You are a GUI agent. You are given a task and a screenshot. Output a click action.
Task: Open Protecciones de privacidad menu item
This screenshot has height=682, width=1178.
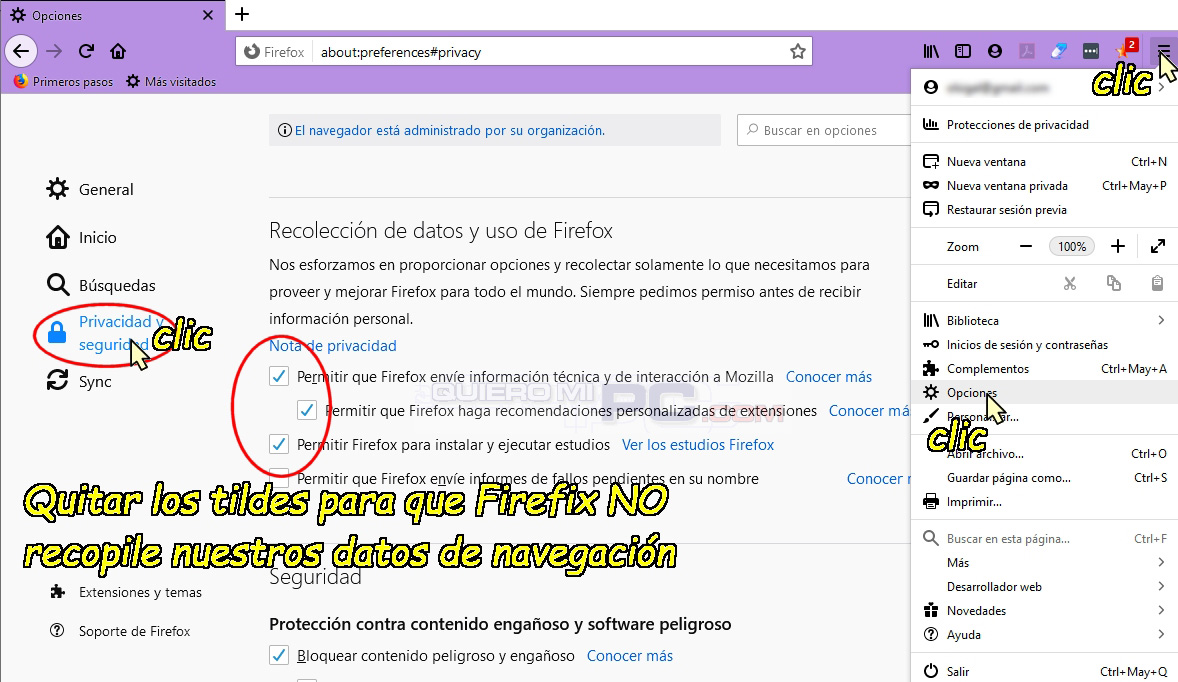pyautogui.click(x=1044, y=125)
